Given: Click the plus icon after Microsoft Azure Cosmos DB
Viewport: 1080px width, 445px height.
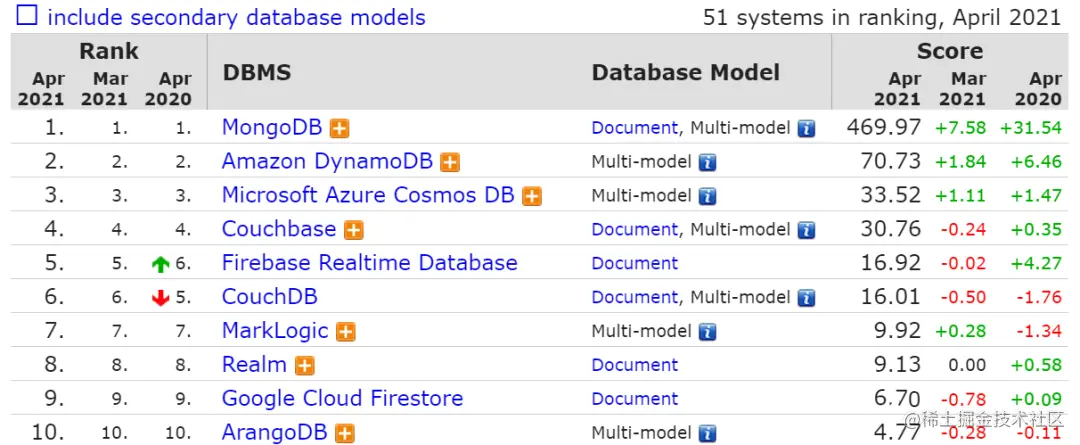Looking at the screenshot, I should (532, 197).
